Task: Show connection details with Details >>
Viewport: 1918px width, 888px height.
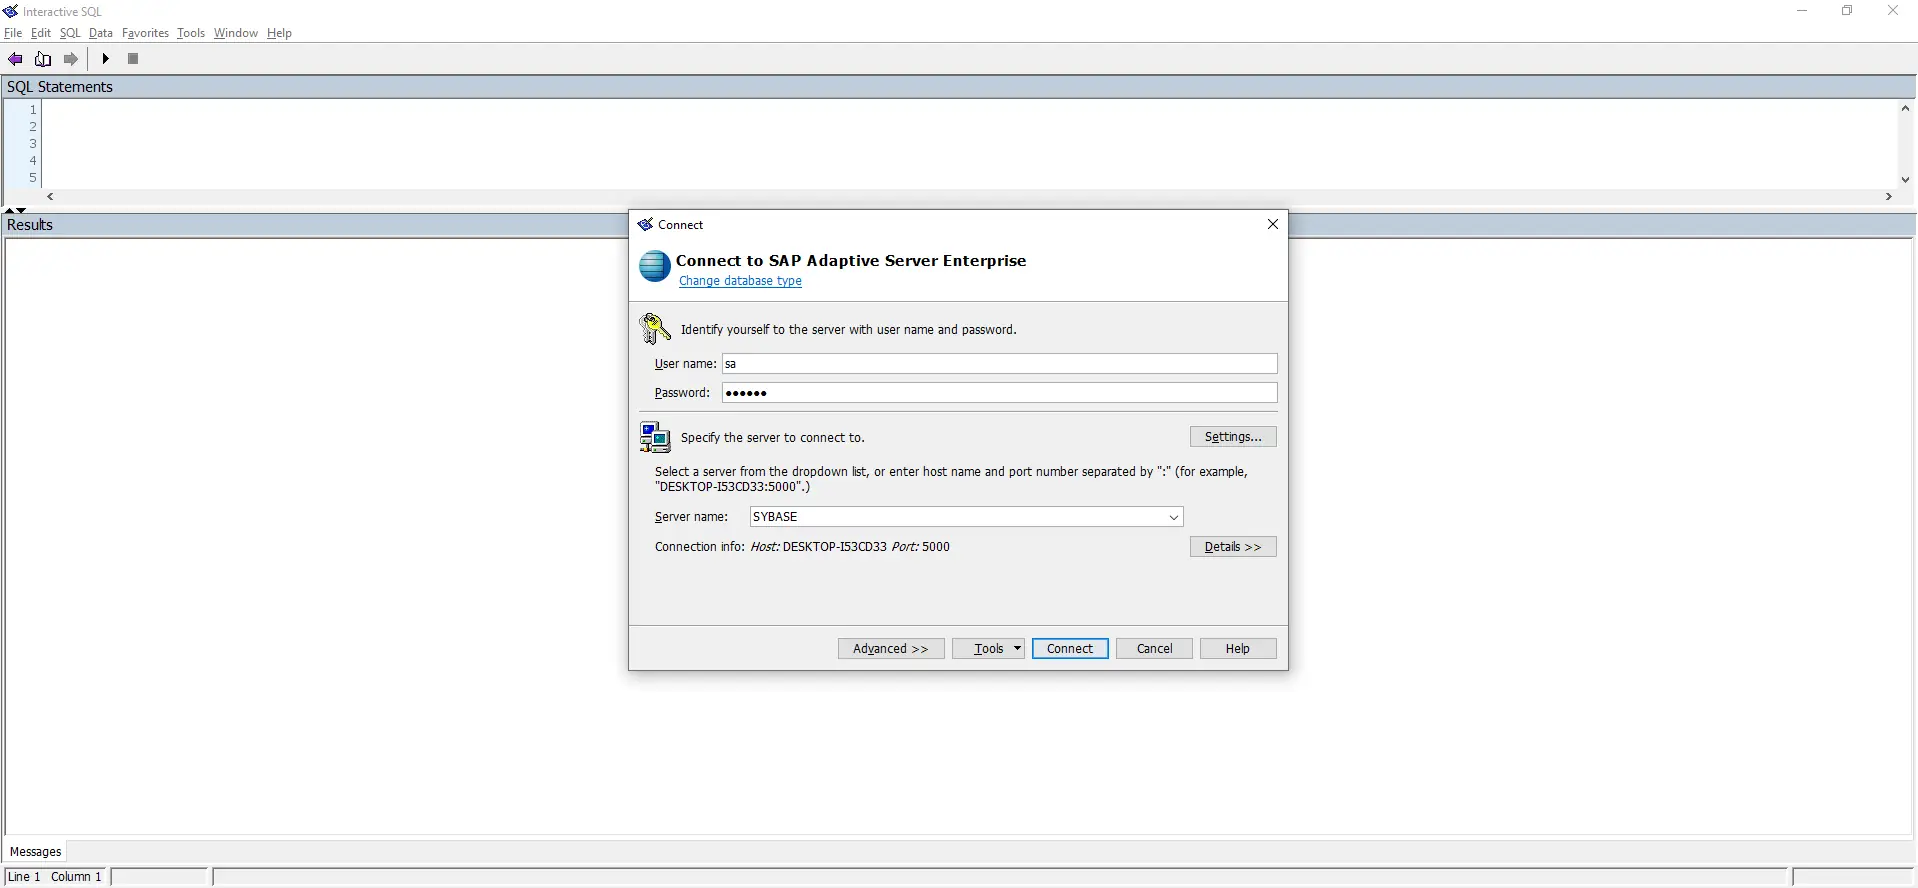Action: (1233, 547)
